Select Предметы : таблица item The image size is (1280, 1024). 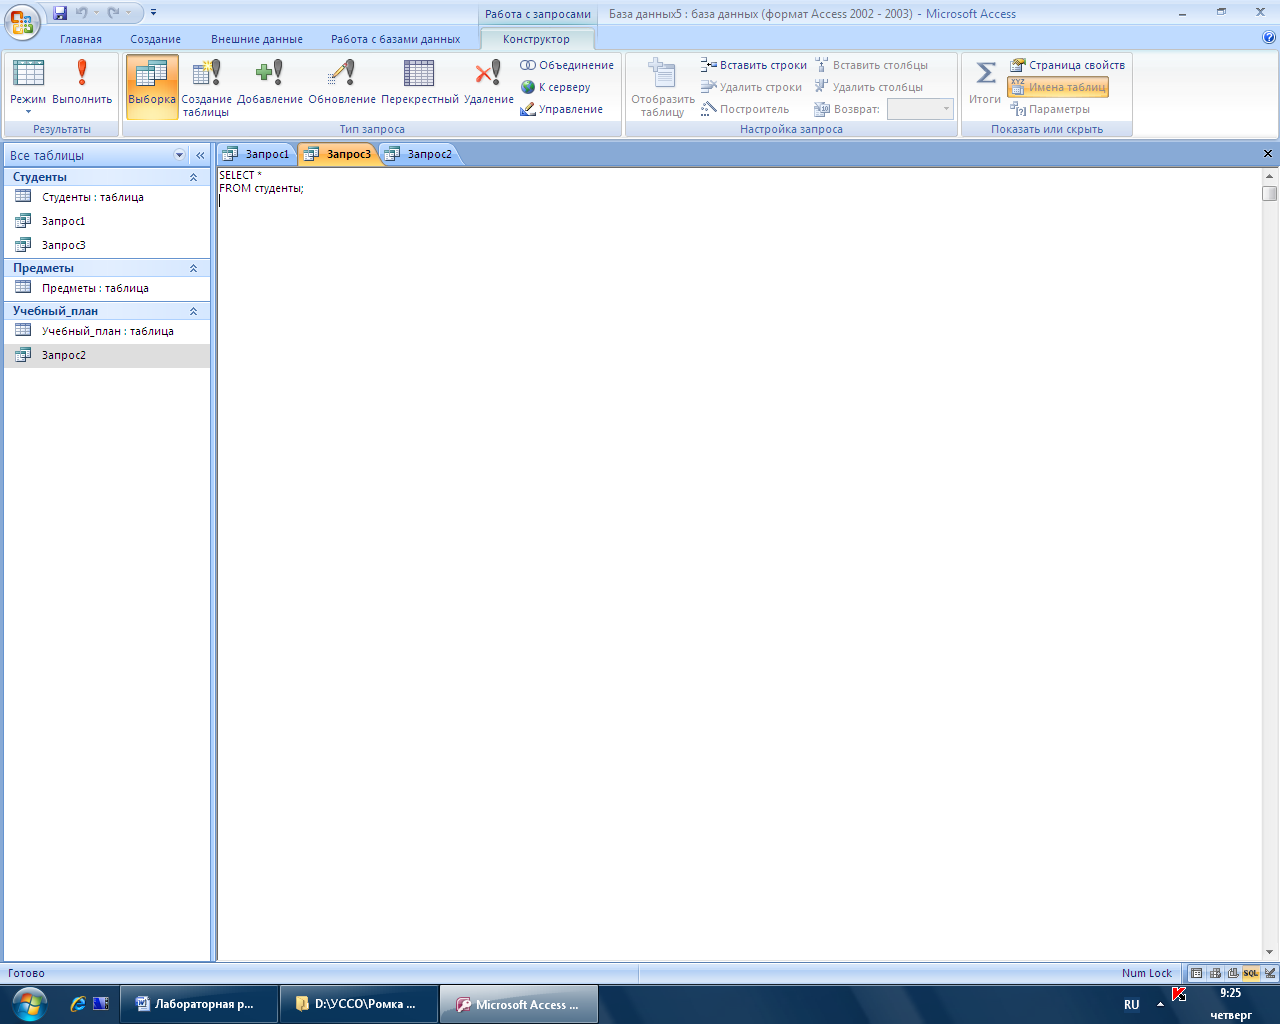coord(107,288)
